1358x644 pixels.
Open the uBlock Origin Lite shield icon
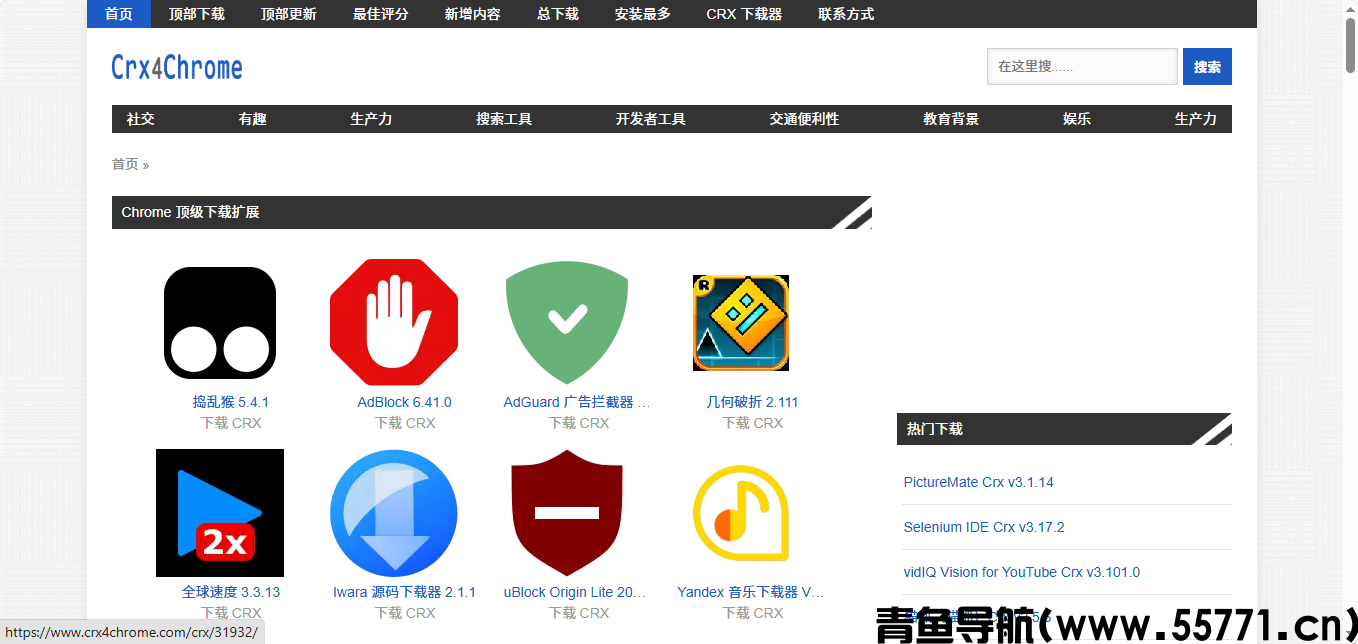pos(567,513)
